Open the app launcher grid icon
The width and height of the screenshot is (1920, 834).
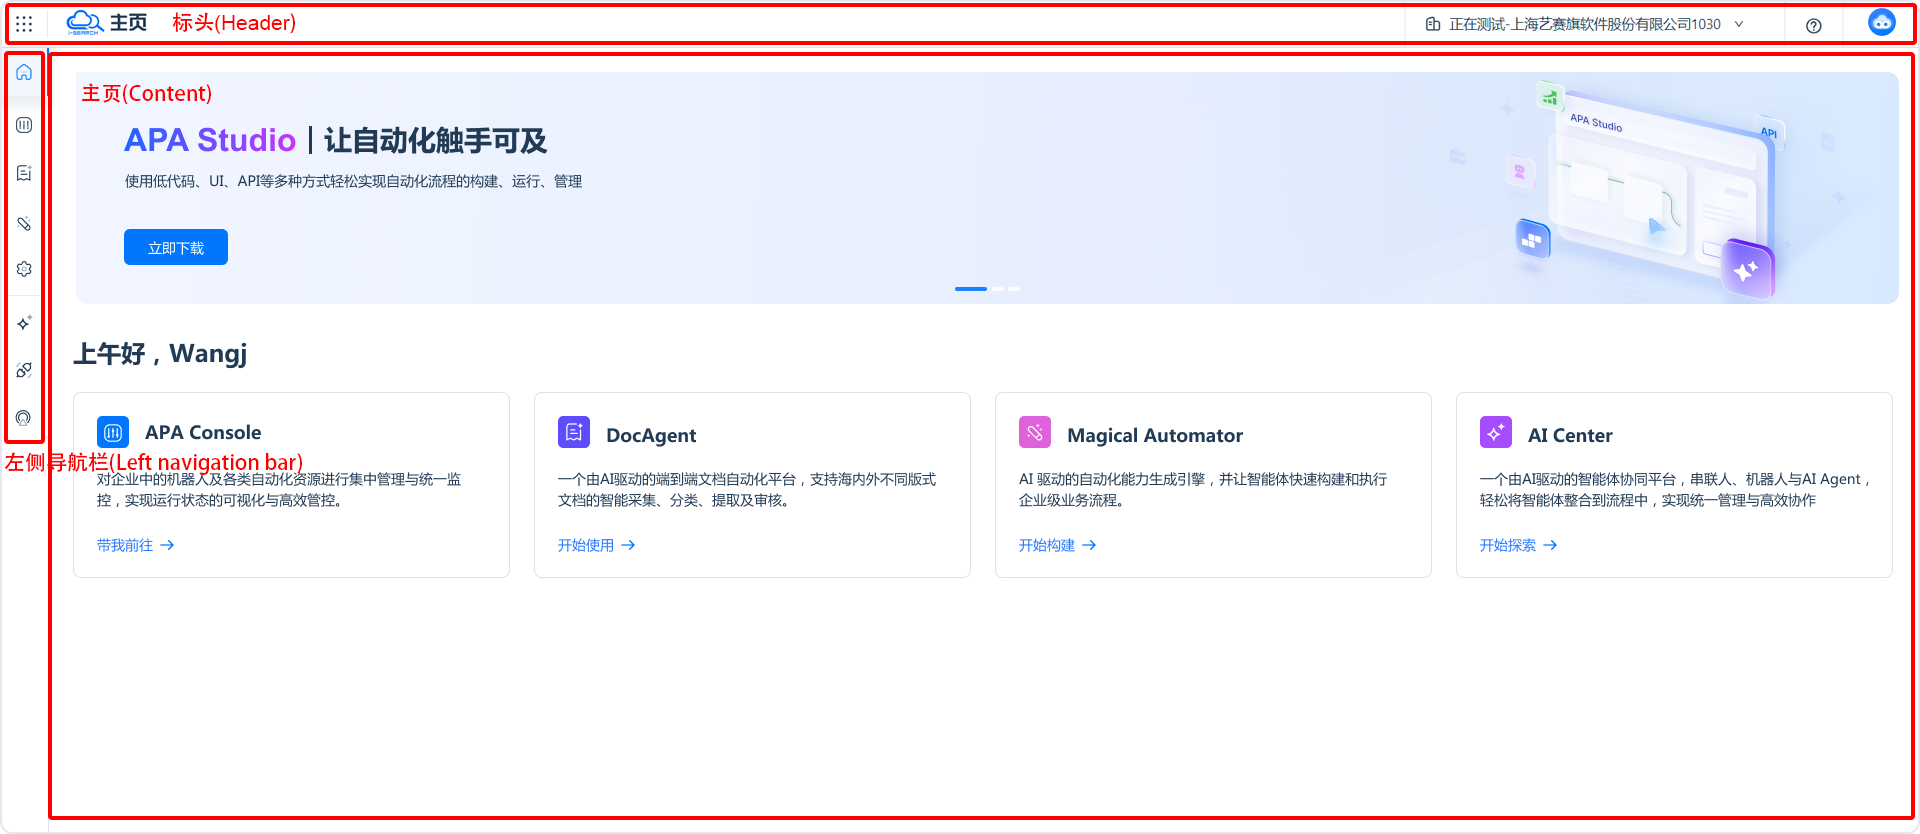[x=24, y=23]
